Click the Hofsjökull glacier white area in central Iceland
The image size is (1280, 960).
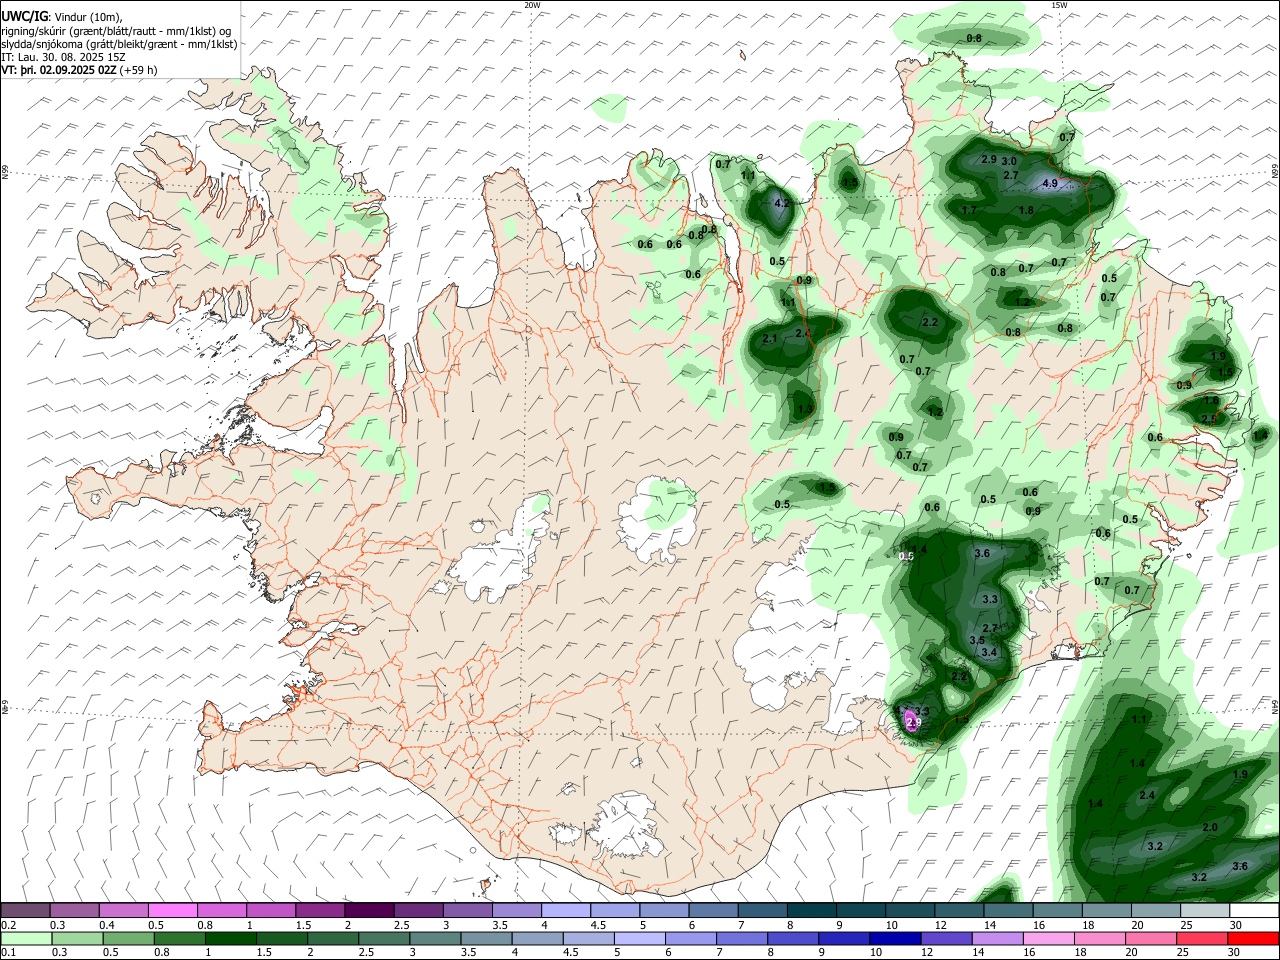(658, 519)
